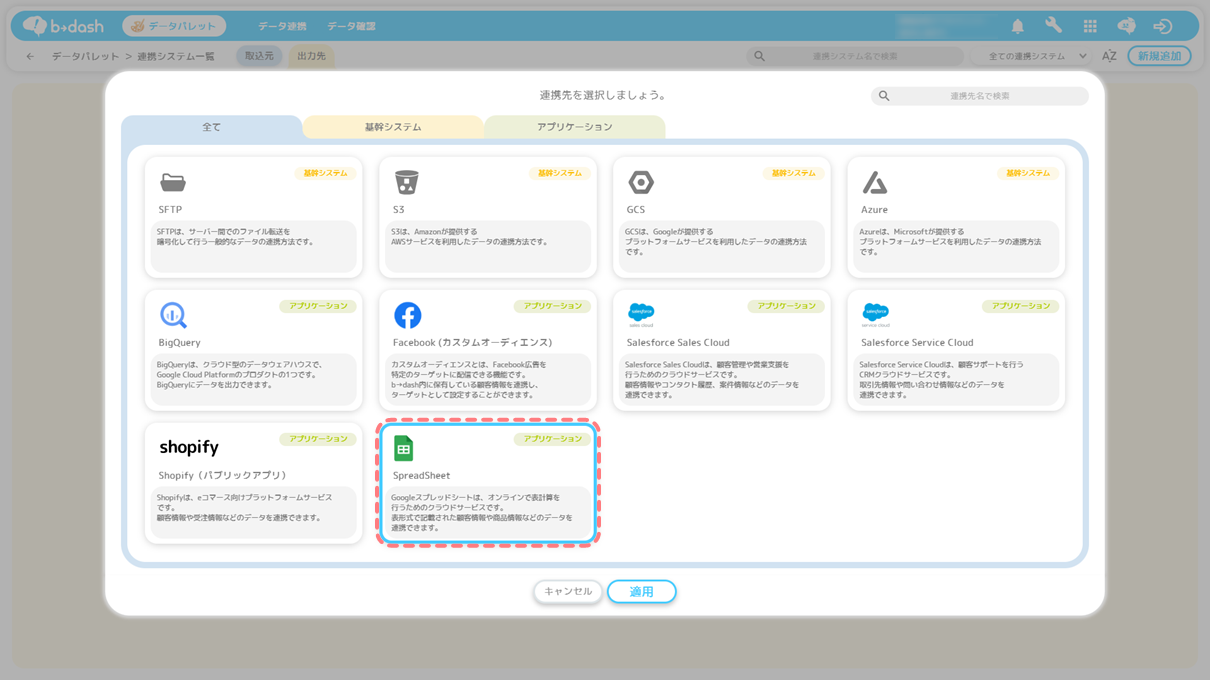This screenshot has height=680, width=1210.
Task: Click the shopify logo
Action: (189, 447)
